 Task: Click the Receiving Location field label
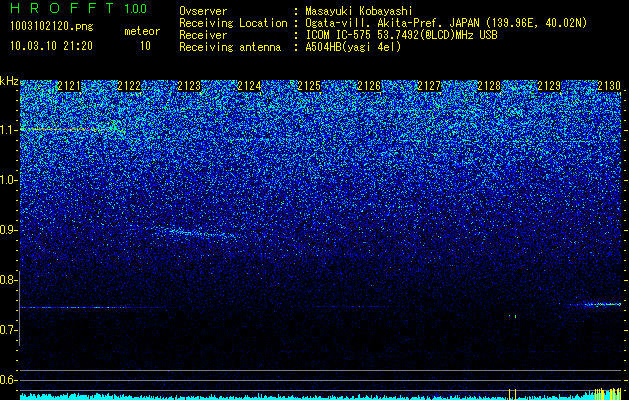pos(233,23)
